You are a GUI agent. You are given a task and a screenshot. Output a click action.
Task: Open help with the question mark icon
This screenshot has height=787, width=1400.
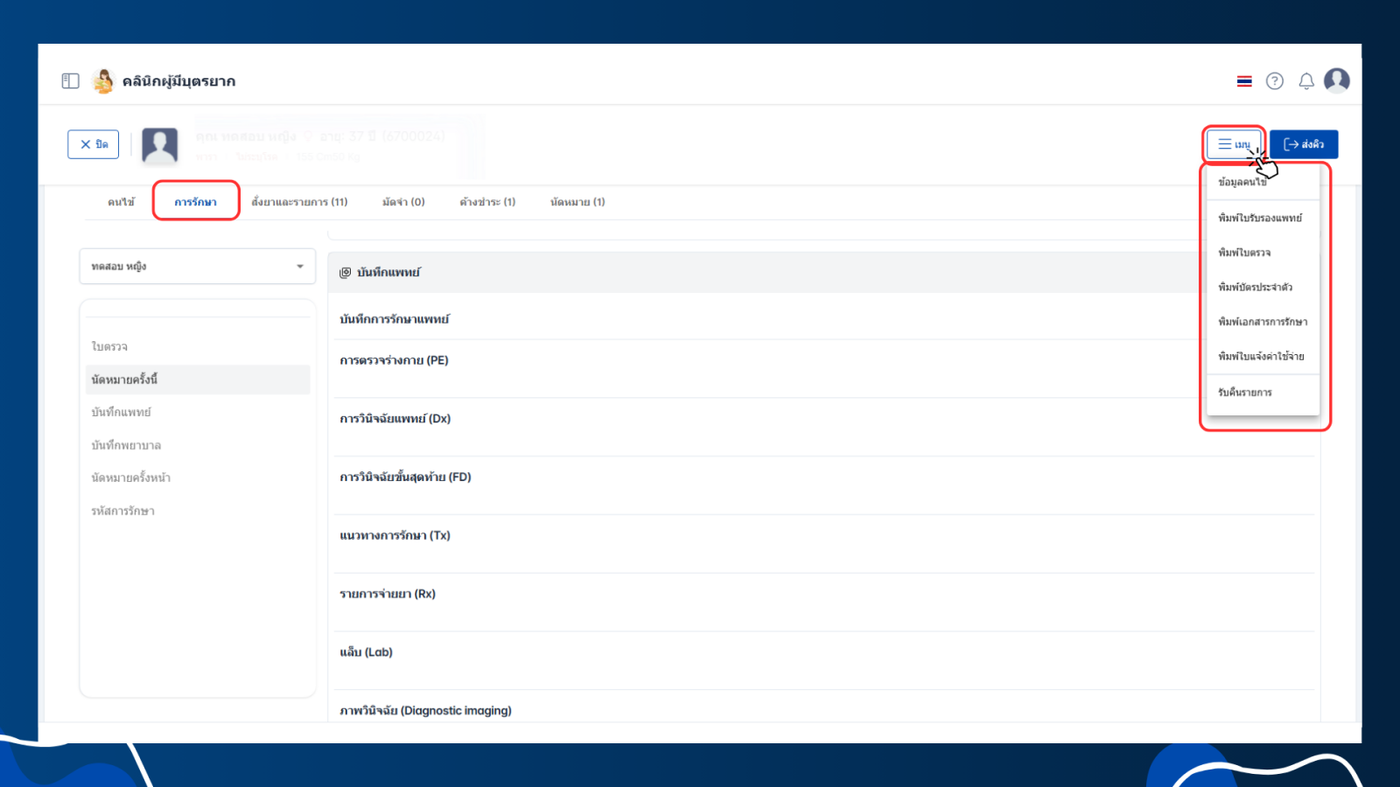(x=1274, y=81)
